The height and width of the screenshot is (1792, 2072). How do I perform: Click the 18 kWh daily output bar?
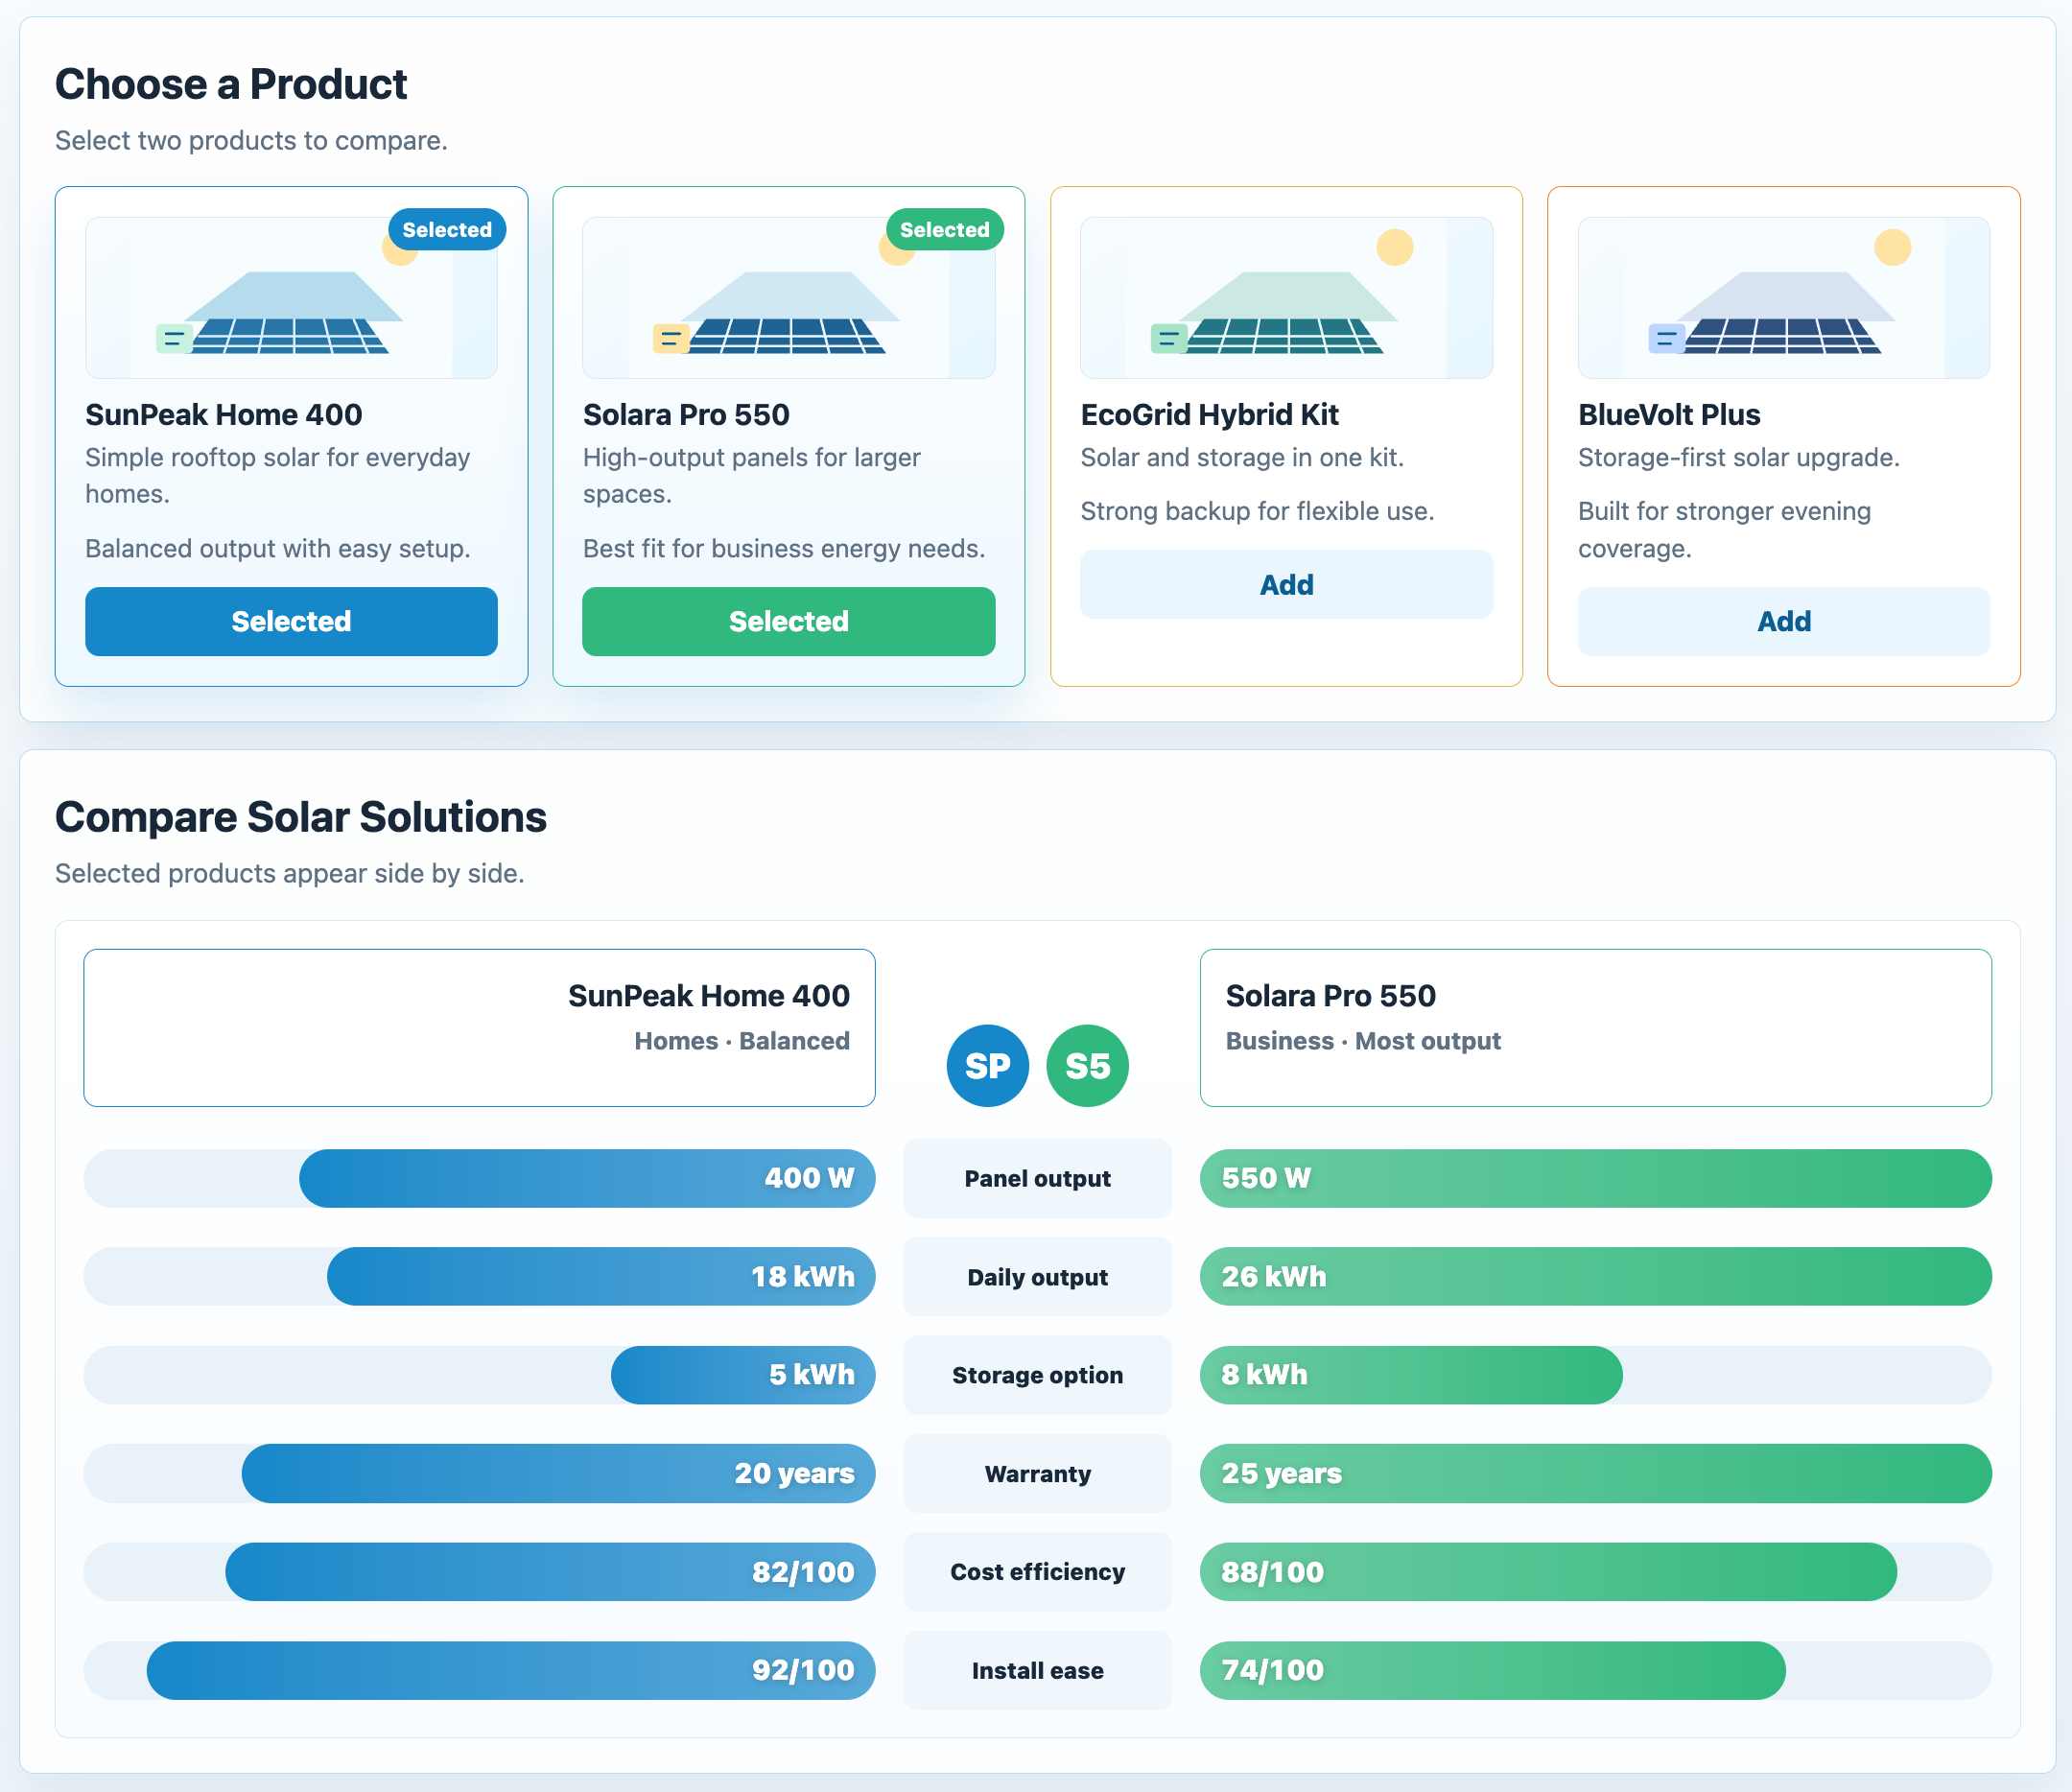coord(601,1276)
